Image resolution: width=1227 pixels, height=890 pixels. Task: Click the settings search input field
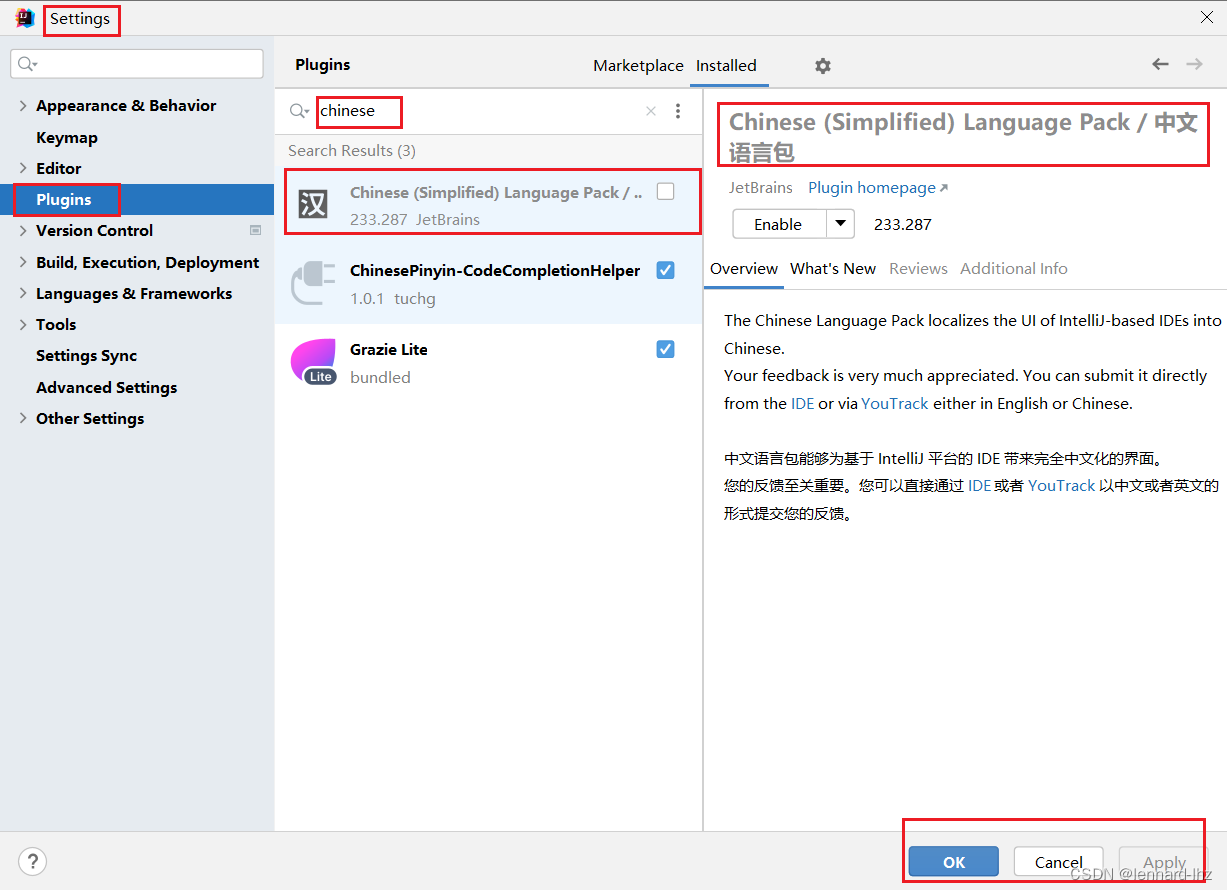[137, 64]
